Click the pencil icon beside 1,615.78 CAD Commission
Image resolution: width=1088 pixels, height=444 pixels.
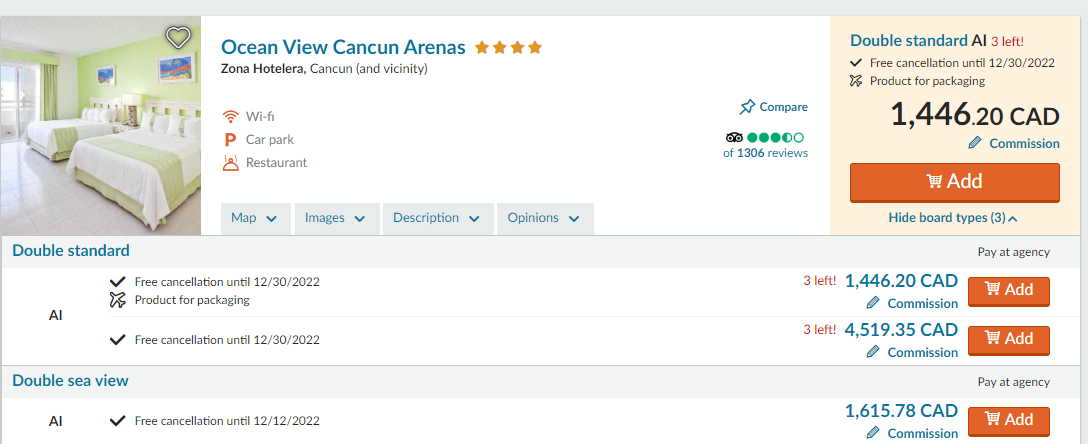tap(873, 433)
